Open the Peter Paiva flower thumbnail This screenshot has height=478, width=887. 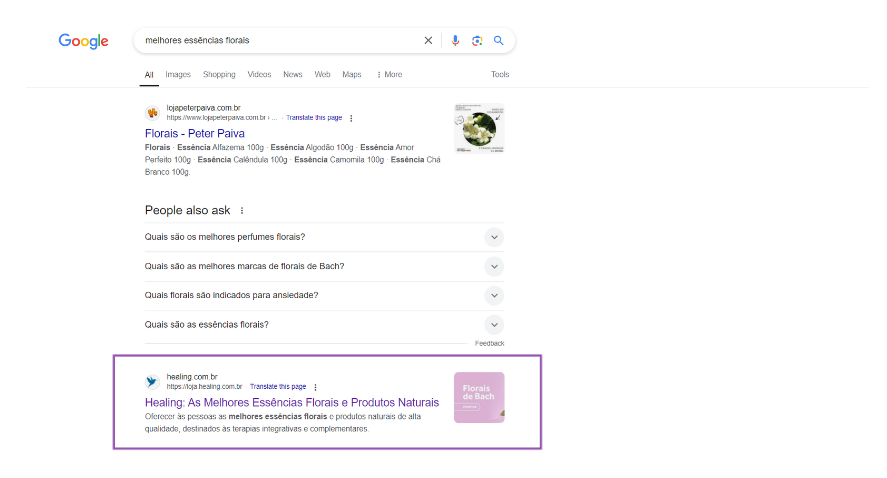point(479,128)
